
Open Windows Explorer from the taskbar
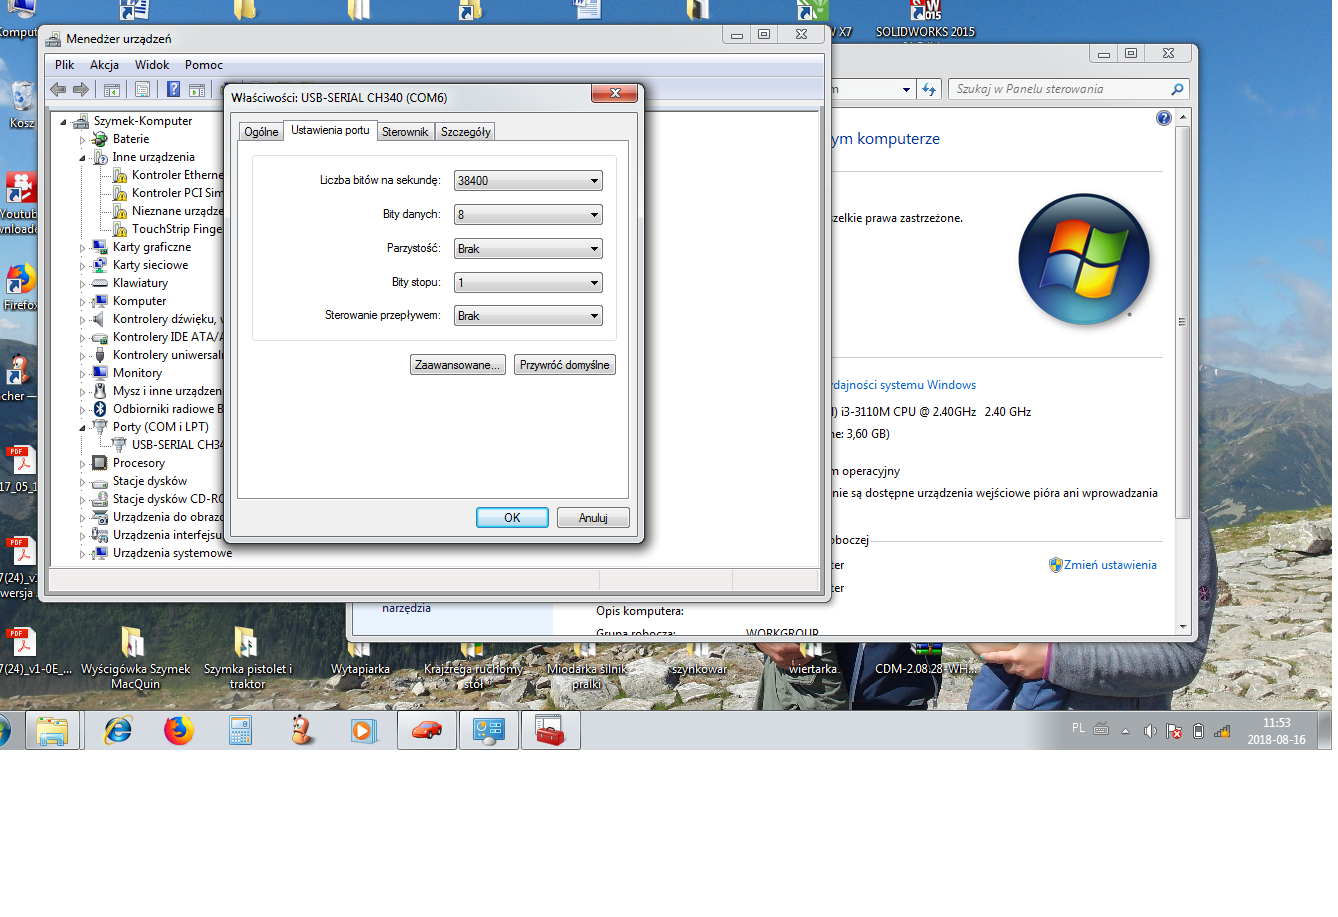[x=52, y=731]
